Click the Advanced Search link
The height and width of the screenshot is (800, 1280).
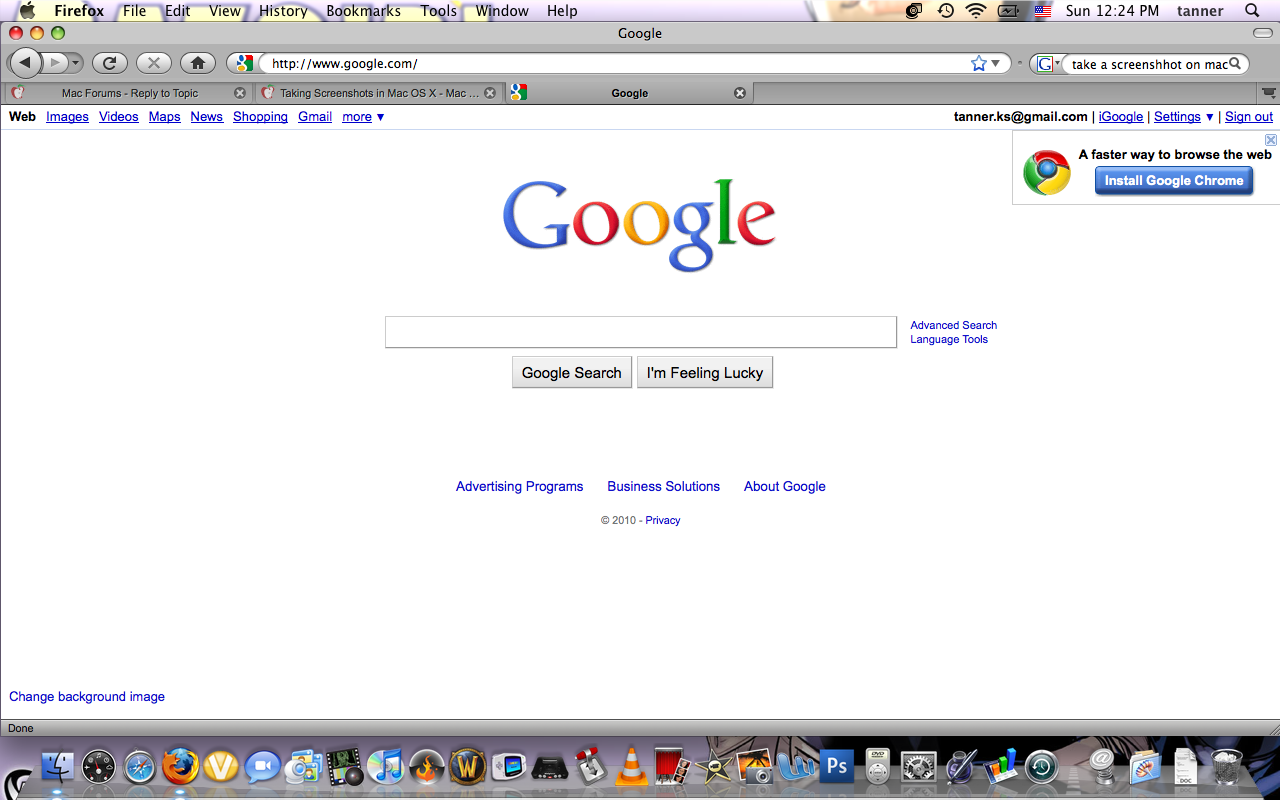click(x=953, y=325)
